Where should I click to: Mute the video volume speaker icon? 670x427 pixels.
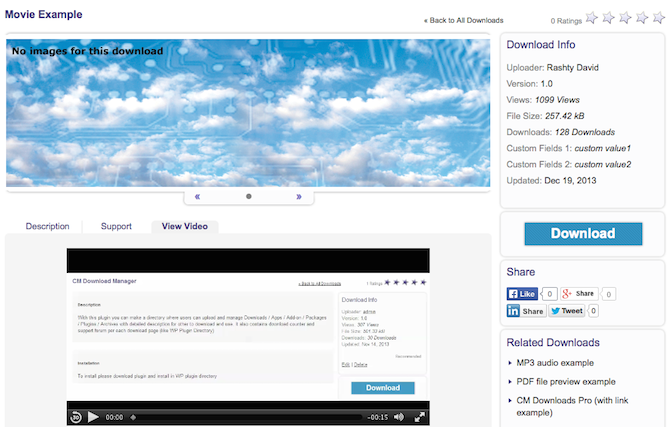[x=399, y=417]
